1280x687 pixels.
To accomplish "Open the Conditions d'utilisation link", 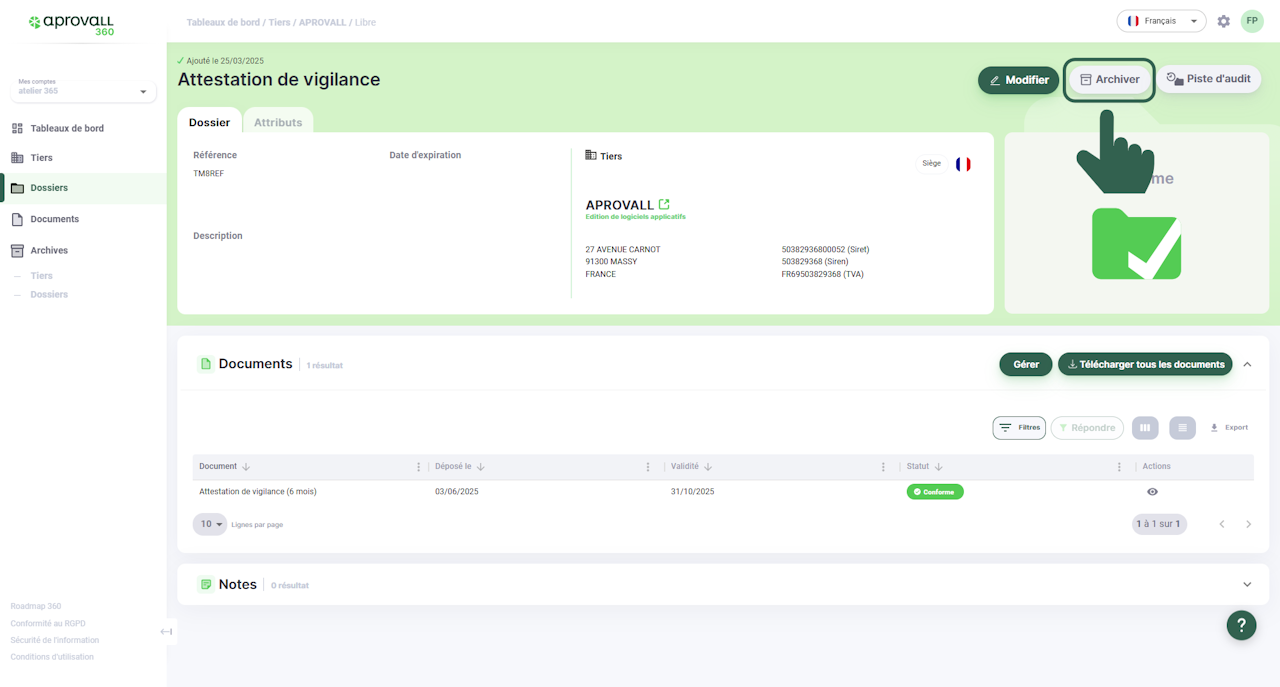I will tap(52, 657).
